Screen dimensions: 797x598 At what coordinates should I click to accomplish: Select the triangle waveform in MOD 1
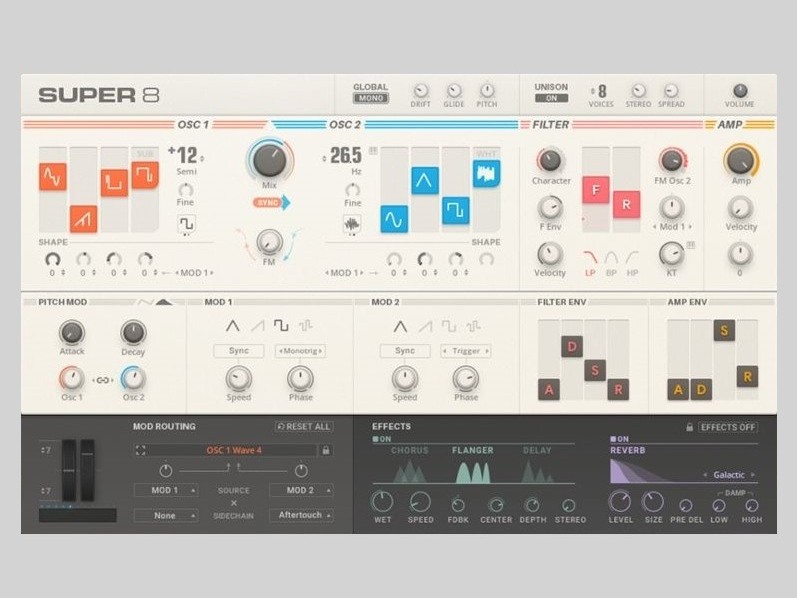(x=232, y=326)
